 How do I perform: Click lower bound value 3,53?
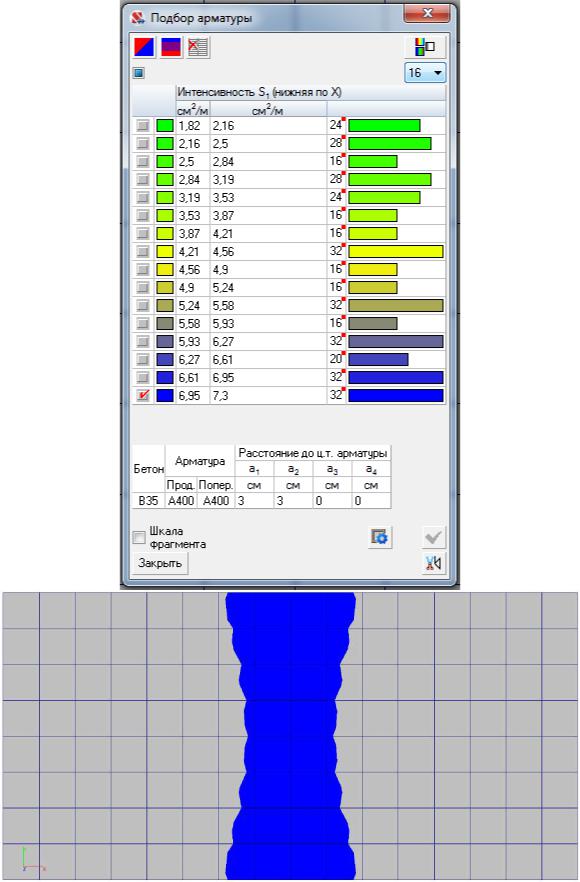click(x=189, y=215)
